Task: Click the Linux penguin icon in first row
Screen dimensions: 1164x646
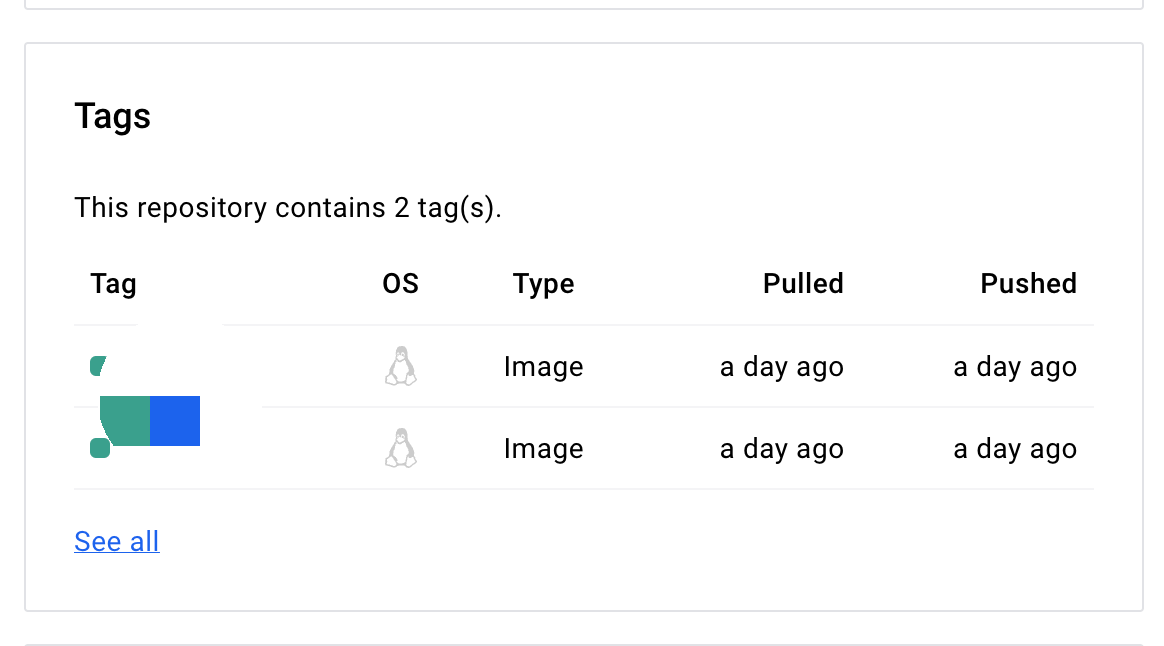Action: point(401,366)
